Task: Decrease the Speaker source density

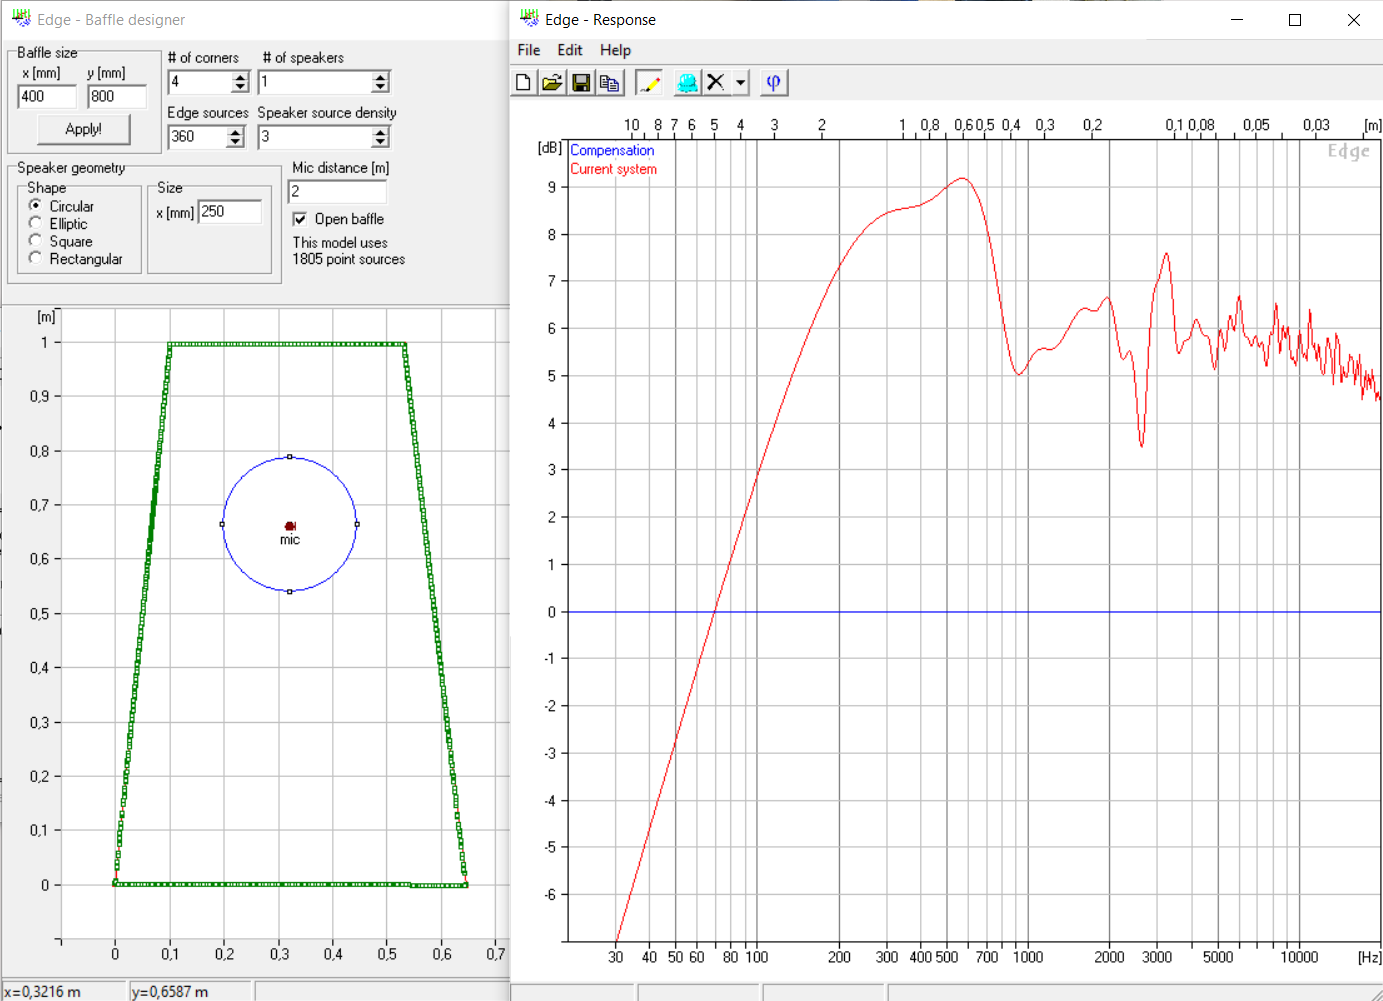Action: pyautogui.click(x=380, y=143)
